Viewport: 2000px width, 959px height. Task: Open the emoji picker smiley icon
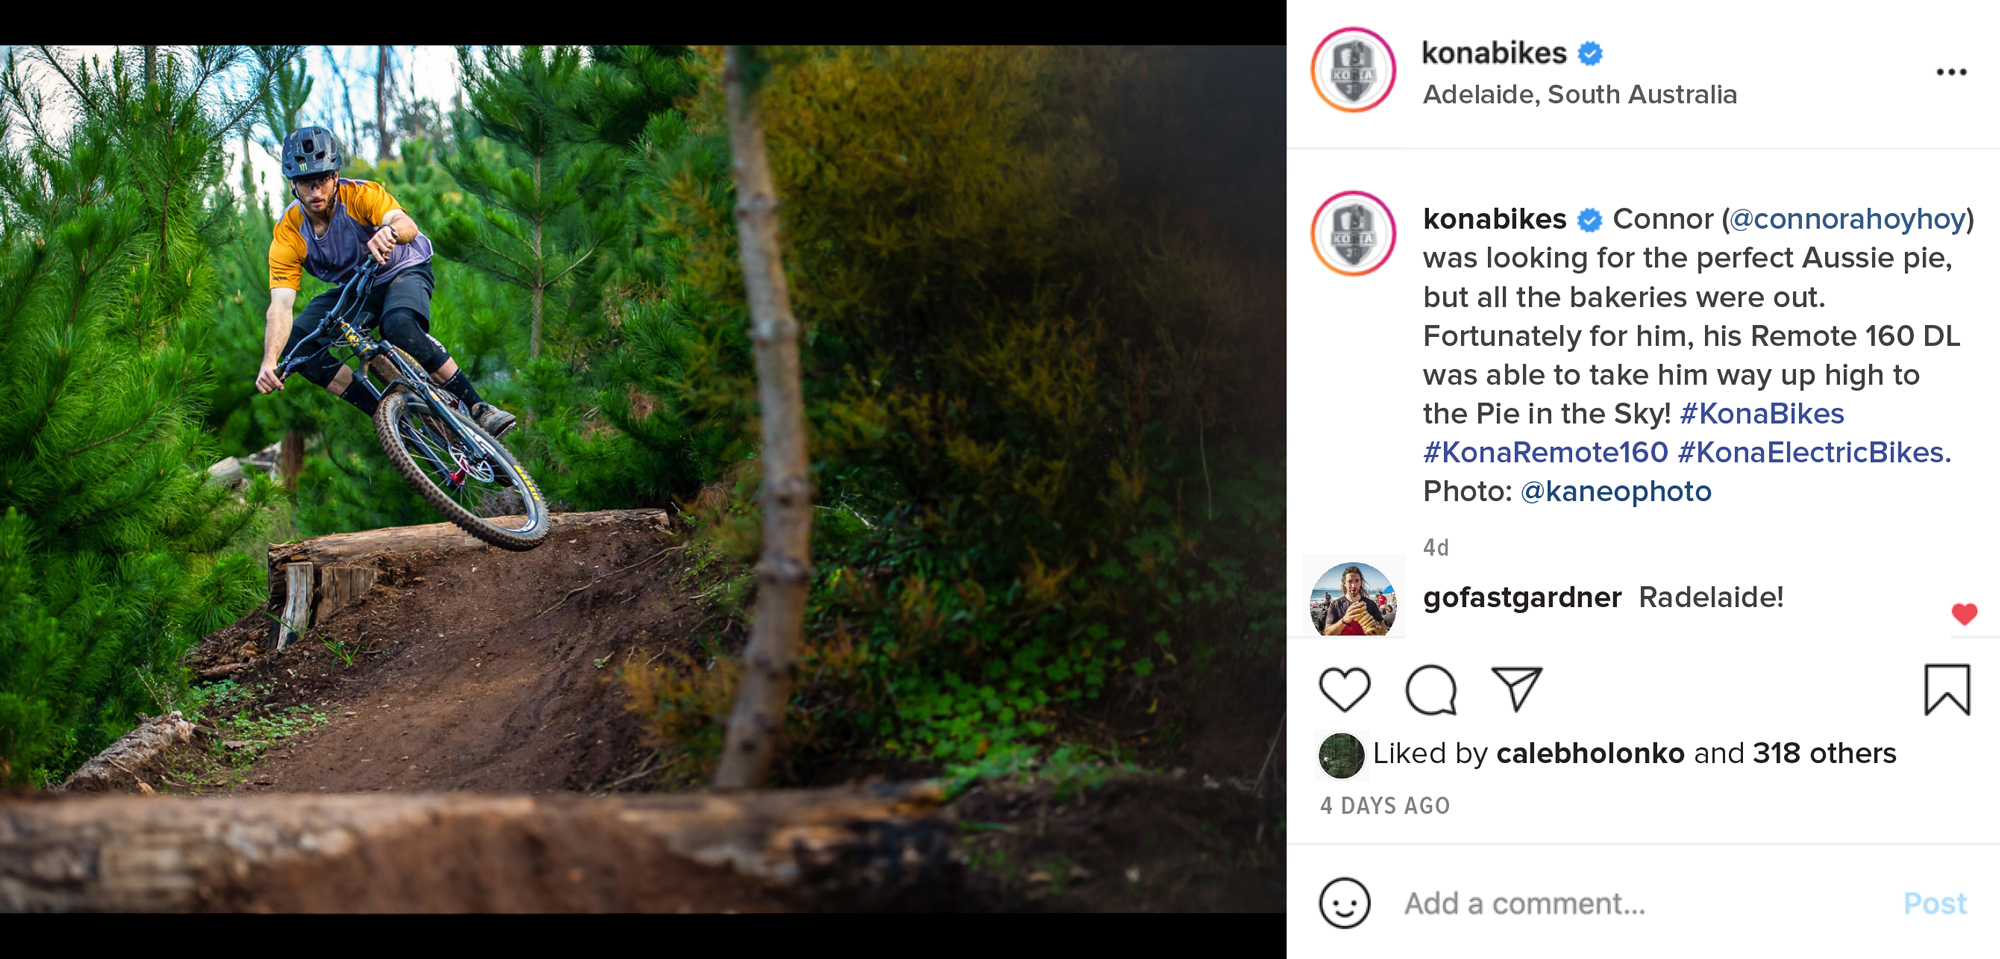click(x=1344, y=903)
